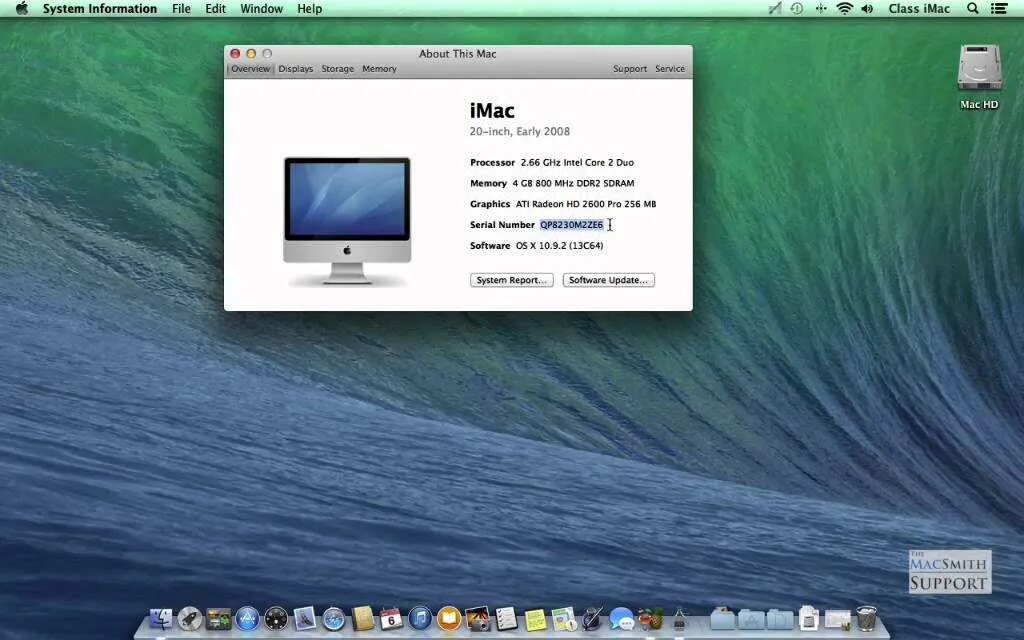The image size is (1024, 640).
Task: Open the brown Contacts book in Dock
Action: coord(362,618)
